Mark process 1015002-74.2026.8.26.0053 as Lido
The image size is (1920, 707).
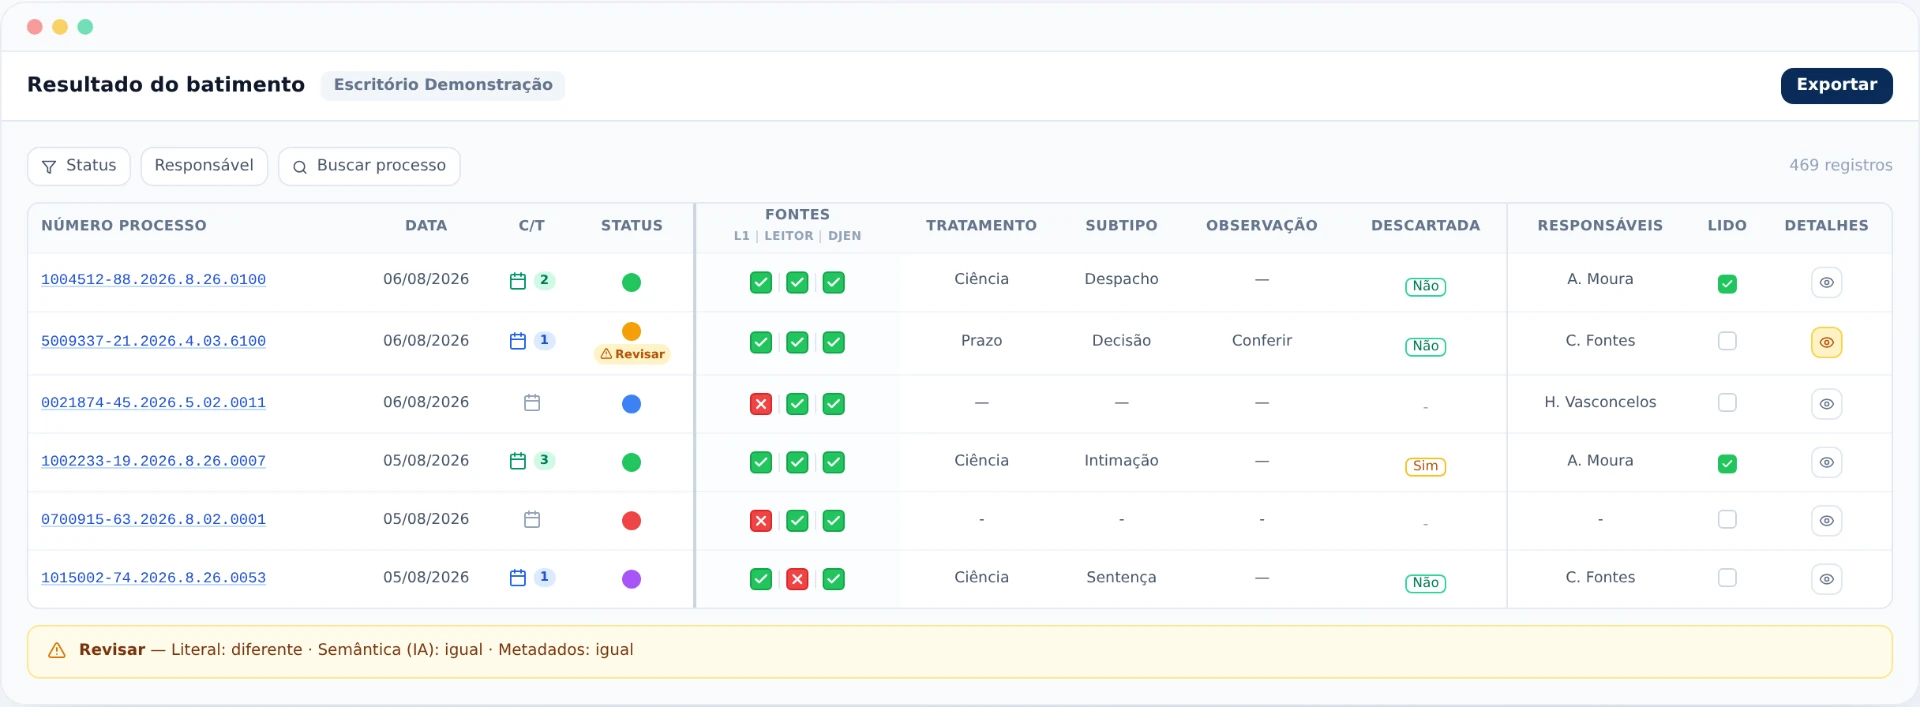click(x=1727, y=577)
